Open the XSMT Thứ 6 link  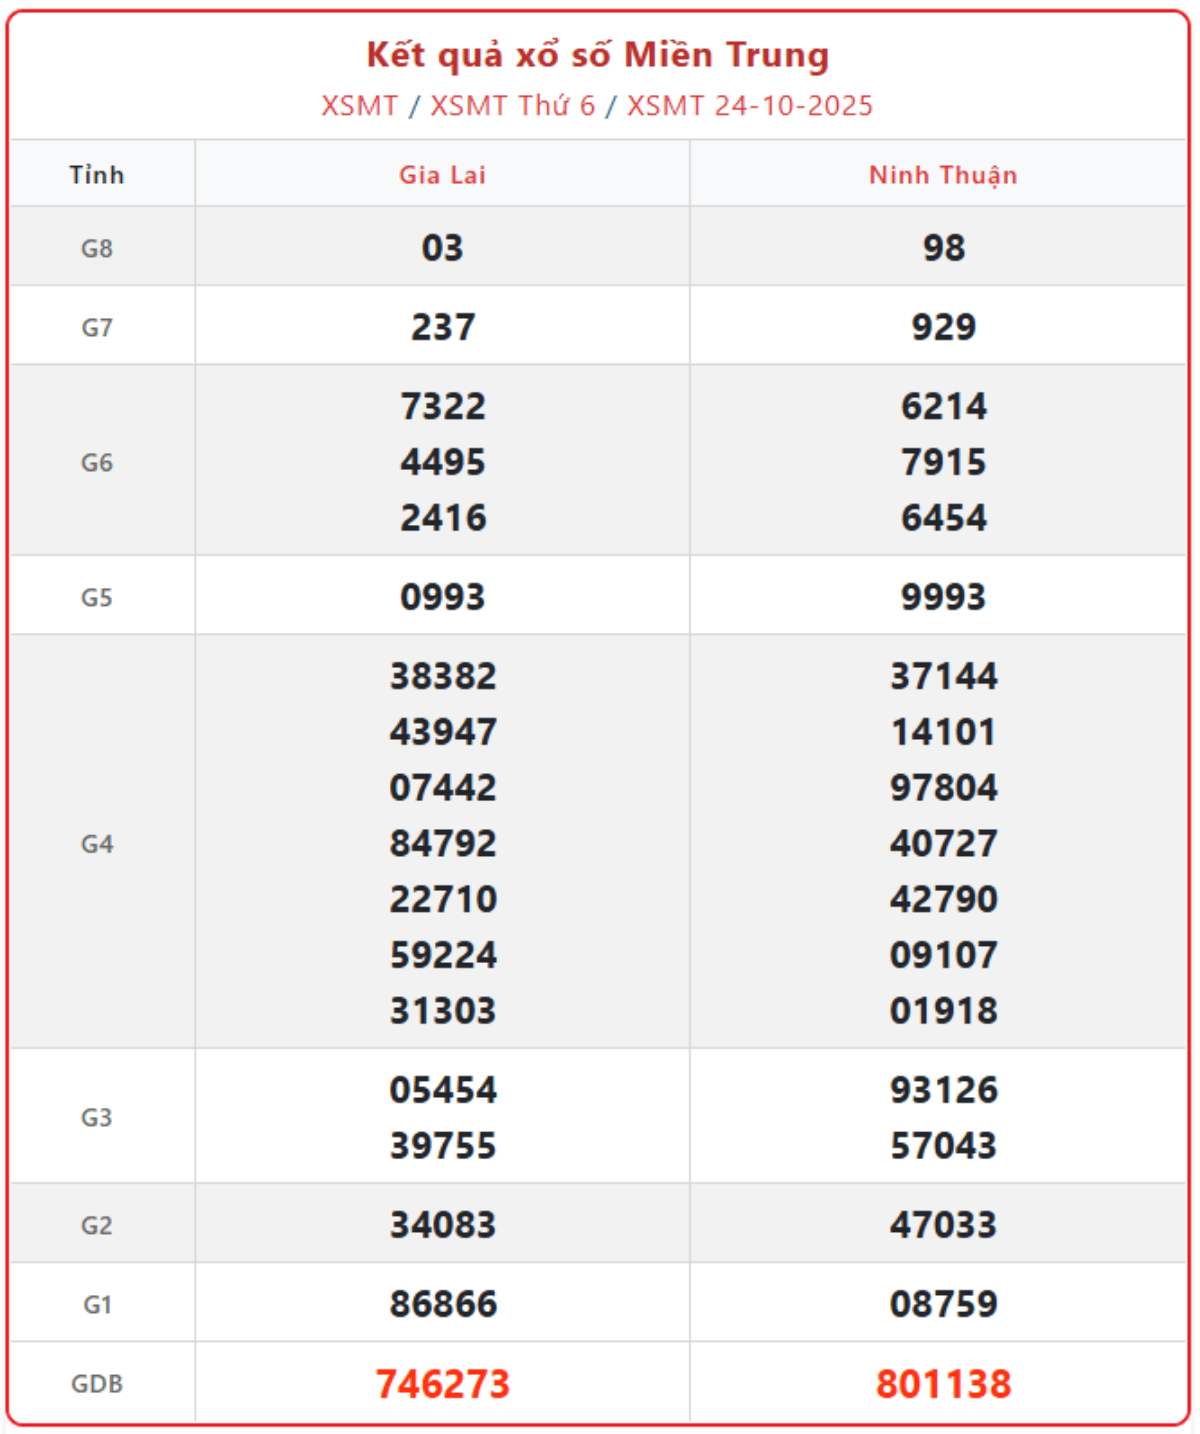coord(512,106)
